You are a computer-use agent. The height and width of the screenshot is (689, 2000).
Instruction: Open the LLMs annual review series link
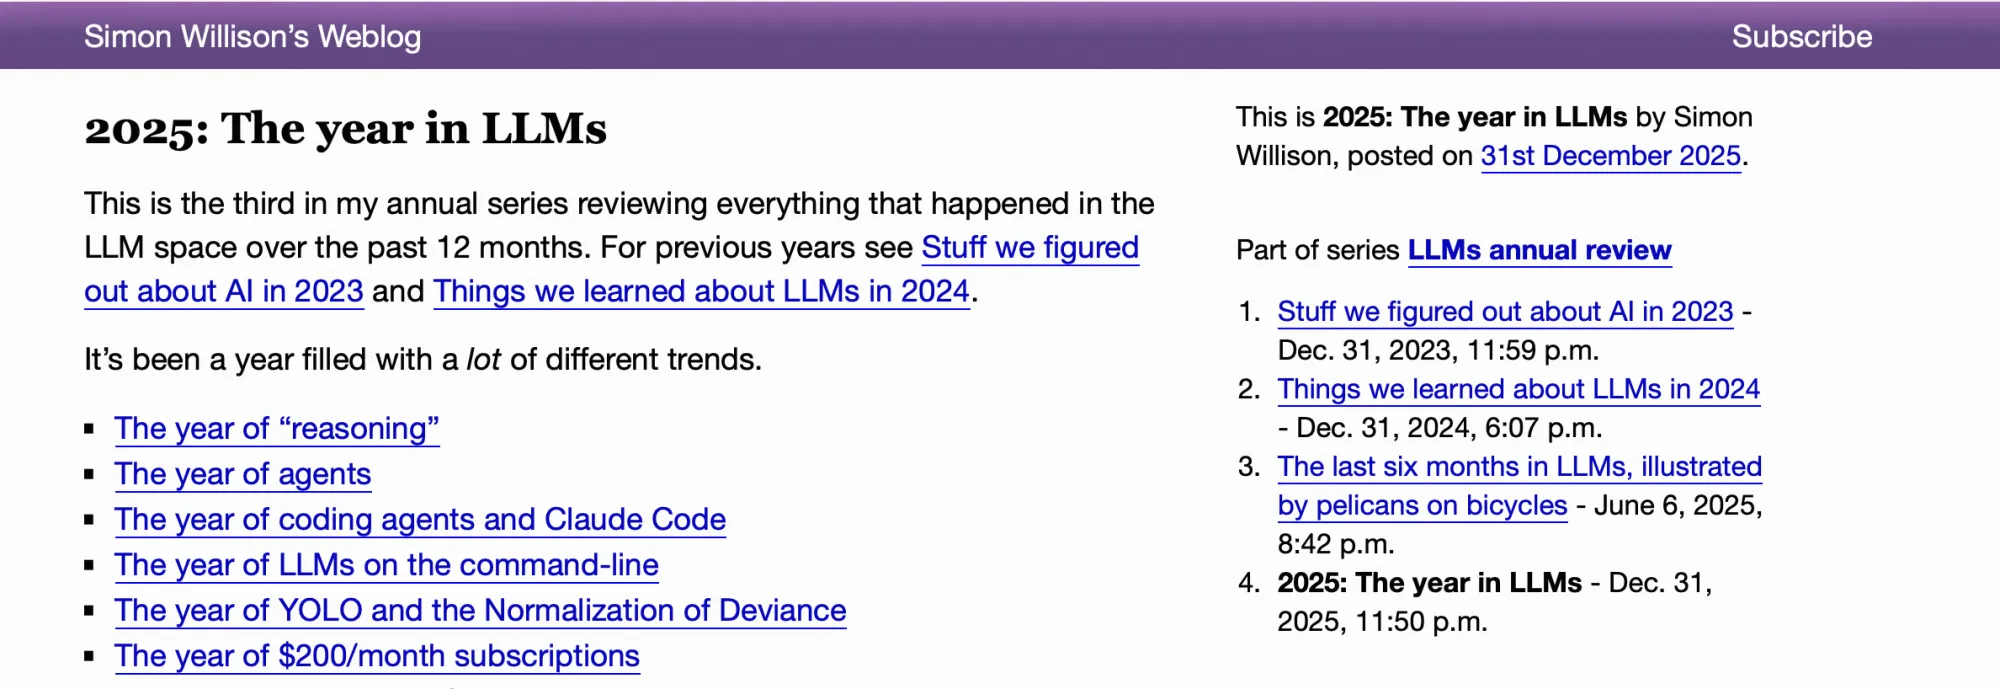pyautogui.click(x=1539, y=250)
